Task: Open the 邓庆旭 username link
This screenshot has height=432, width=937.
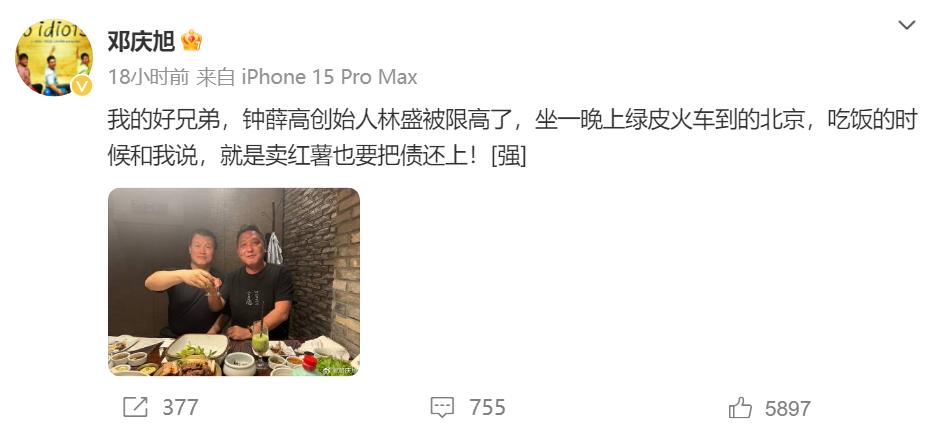Action: (141, 41)
